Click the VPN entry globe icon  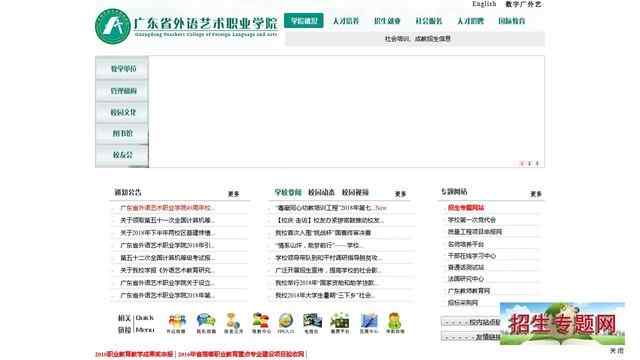point(286,321)
